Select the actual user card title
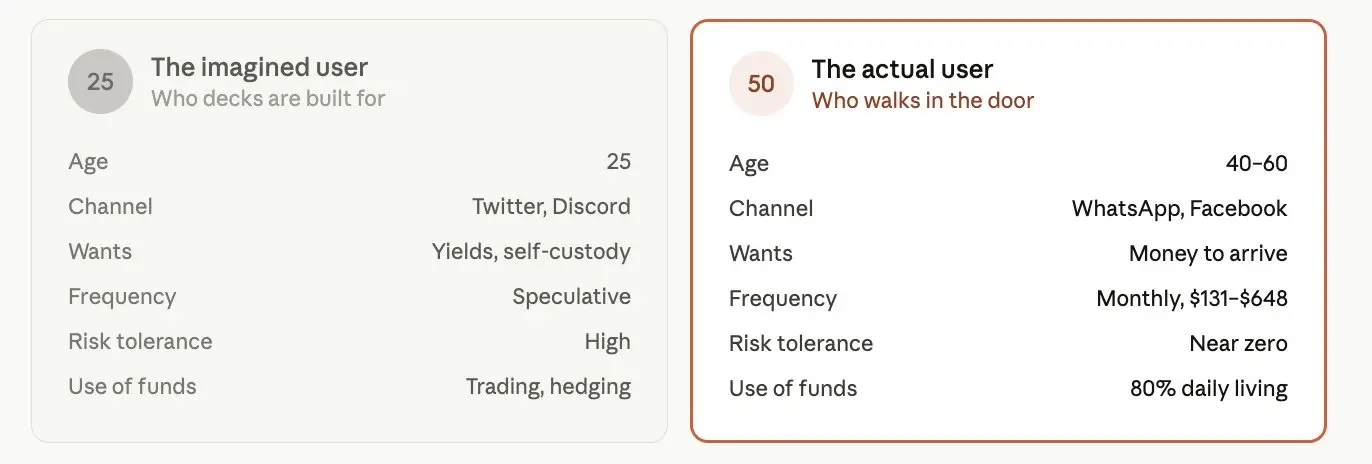 [902, 70]
